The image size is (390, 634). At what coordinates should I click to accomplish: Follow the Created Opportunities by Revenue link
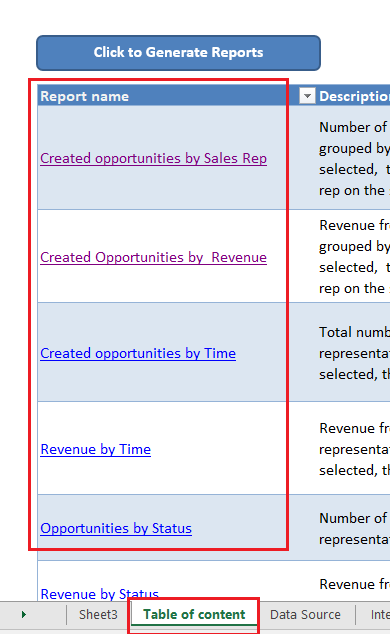(154, 257)
